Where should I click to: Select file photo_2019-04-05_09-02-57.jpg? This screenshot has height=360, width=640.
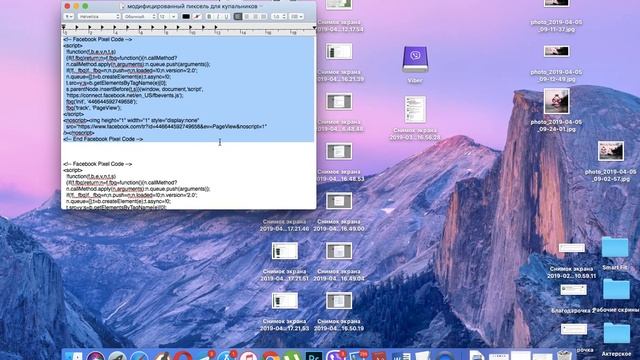click(611, 151)
